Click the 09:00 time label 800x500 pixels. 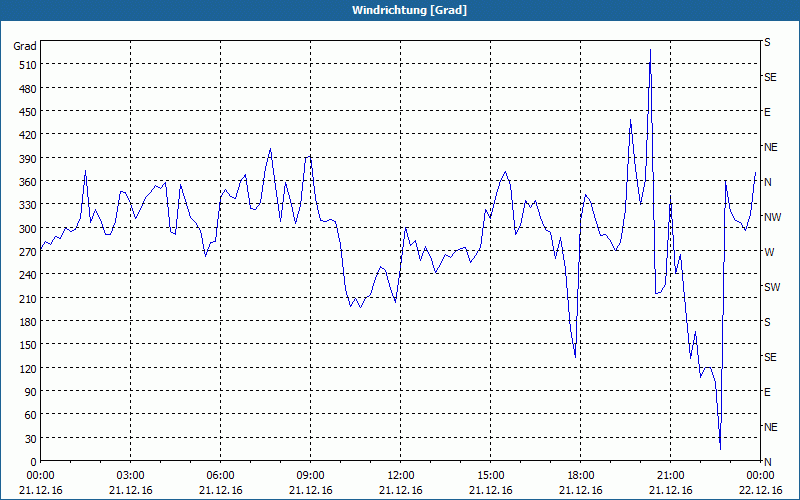click(x=310, y=476)
